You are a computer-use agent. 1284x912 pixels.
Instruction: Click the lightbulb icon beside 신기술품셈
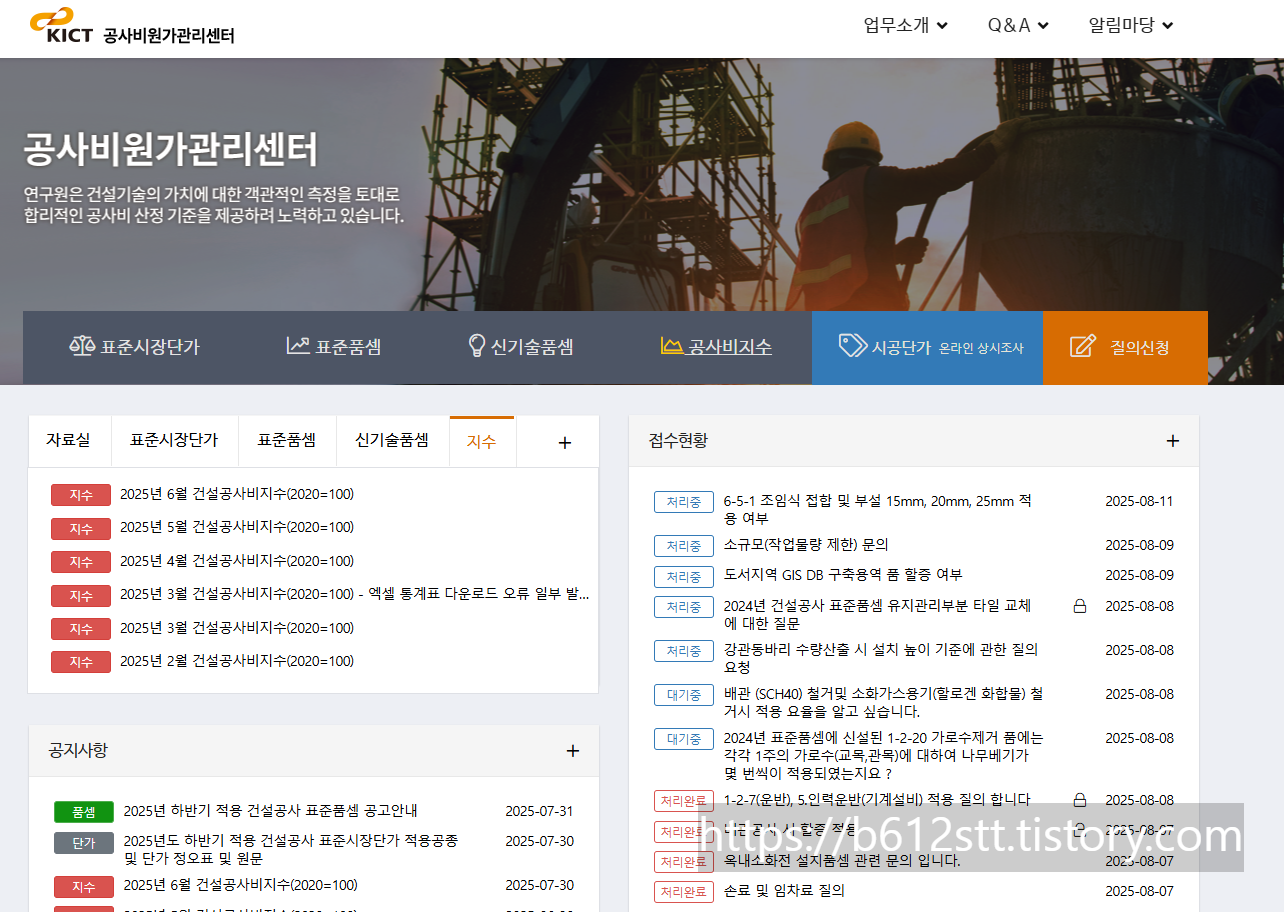(x=477, y=346)
